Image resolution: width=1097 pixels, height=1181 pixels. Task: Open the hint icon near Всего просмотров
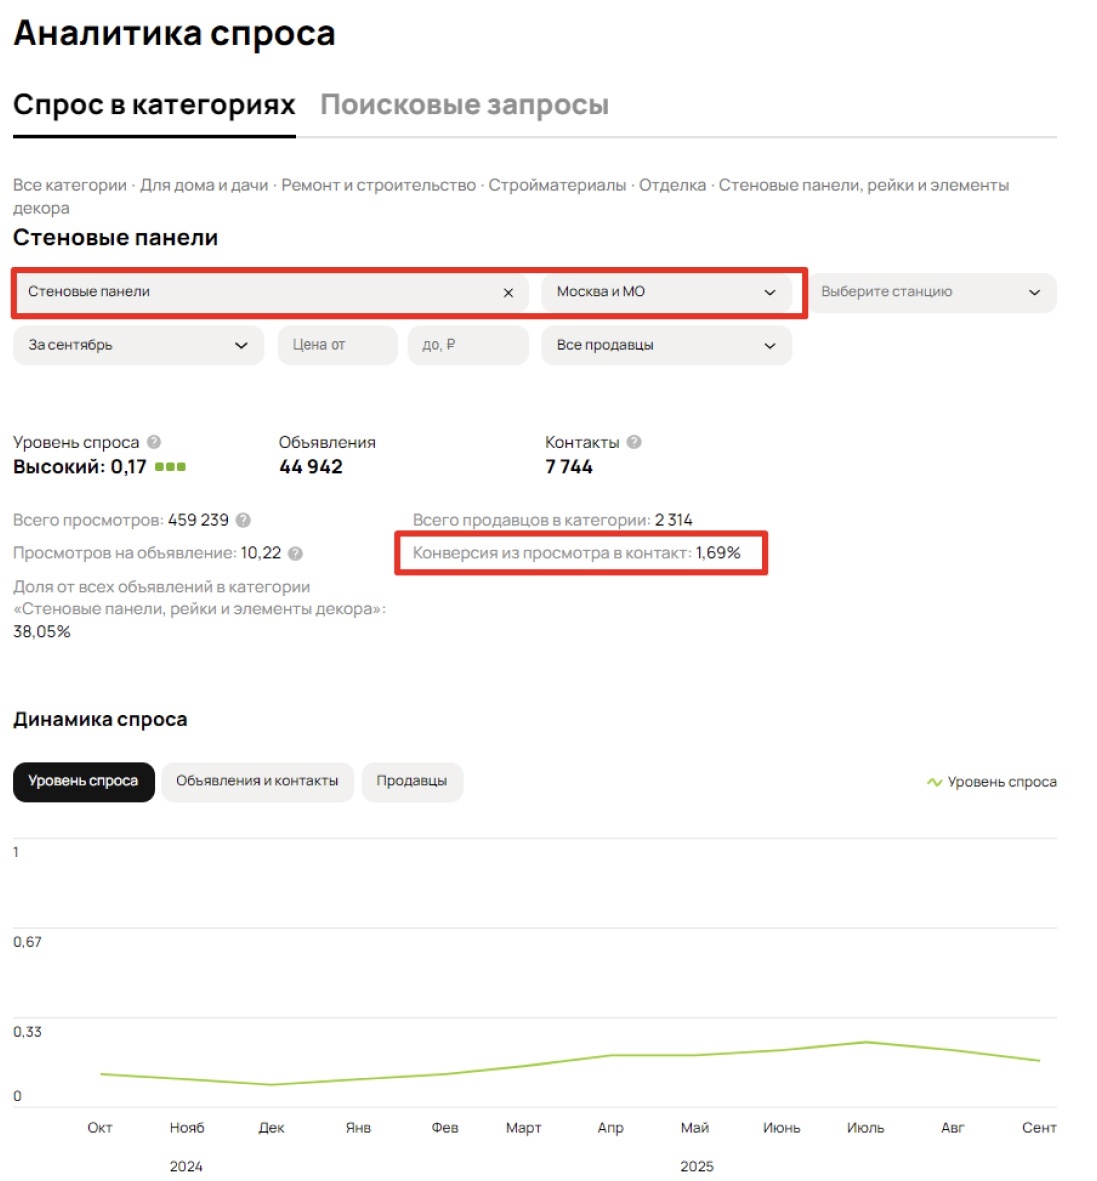(243, 519)
